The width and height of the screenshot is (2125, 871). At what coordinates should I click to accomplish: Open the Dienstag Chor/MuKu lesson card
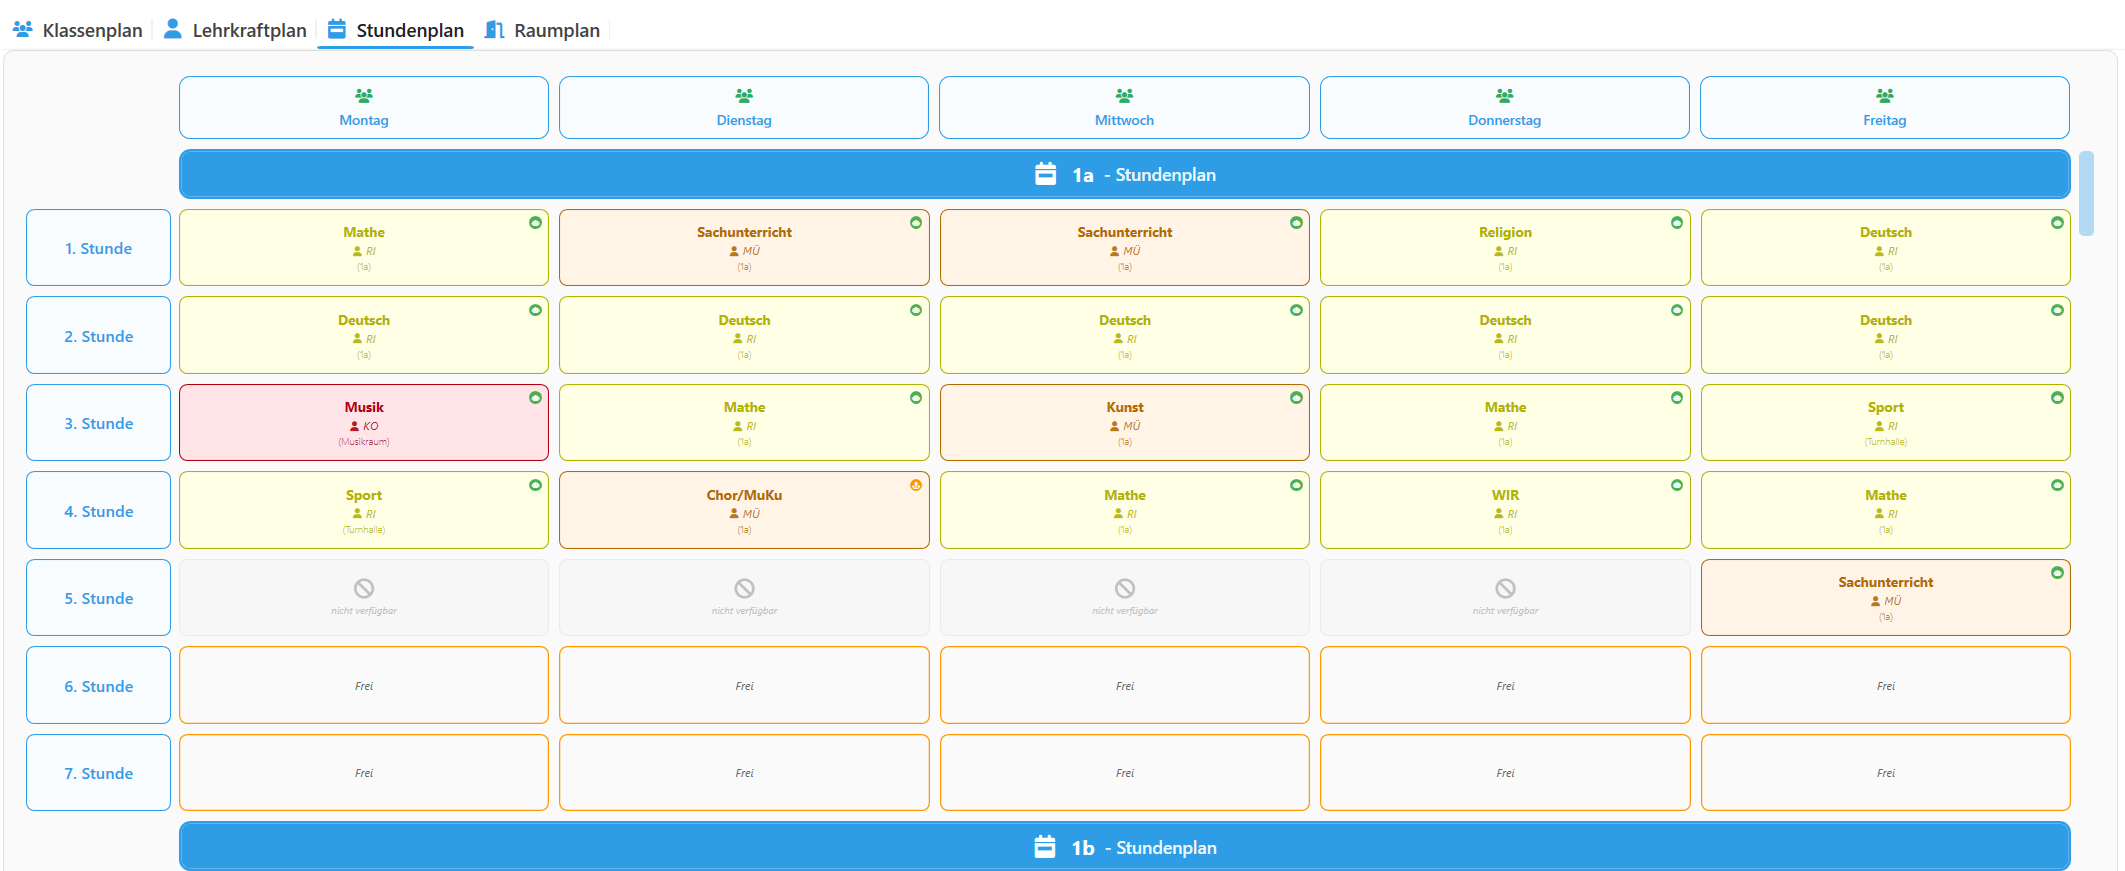pos(744,510)
